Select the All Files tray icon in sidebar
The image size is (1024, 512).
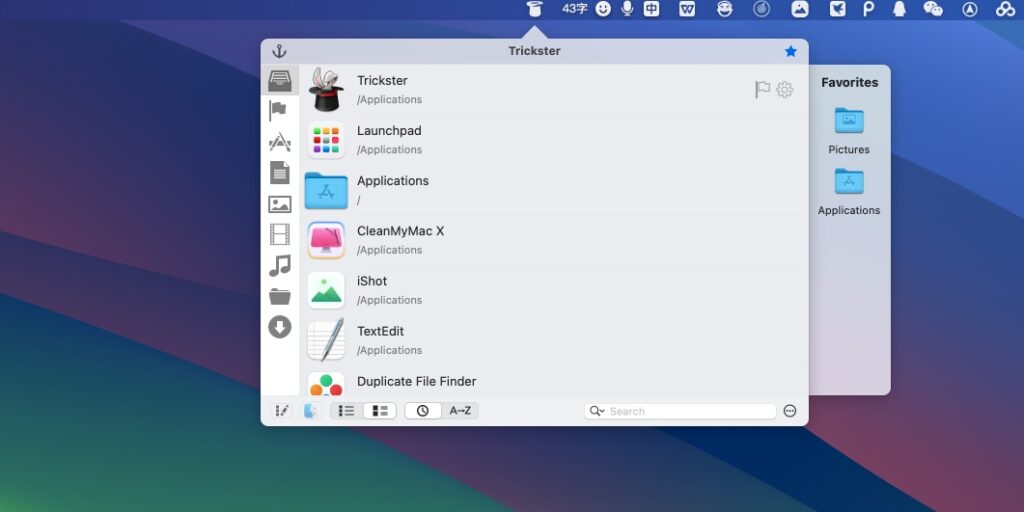coord(280,80)
